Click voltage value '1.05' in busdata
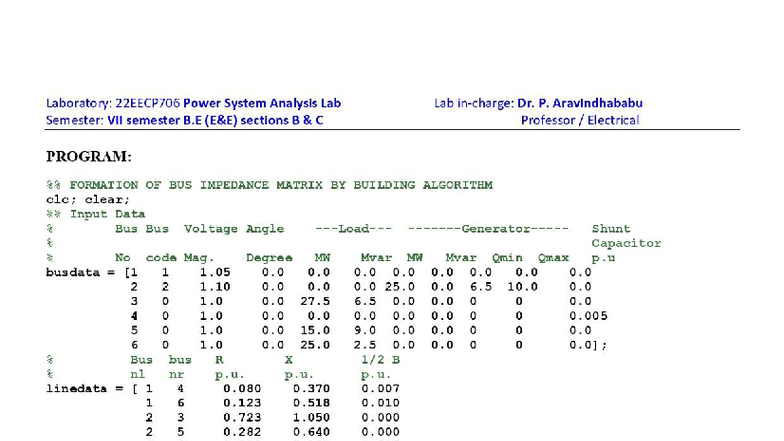Viewport: 784px width, 441px height. (215, 272)
